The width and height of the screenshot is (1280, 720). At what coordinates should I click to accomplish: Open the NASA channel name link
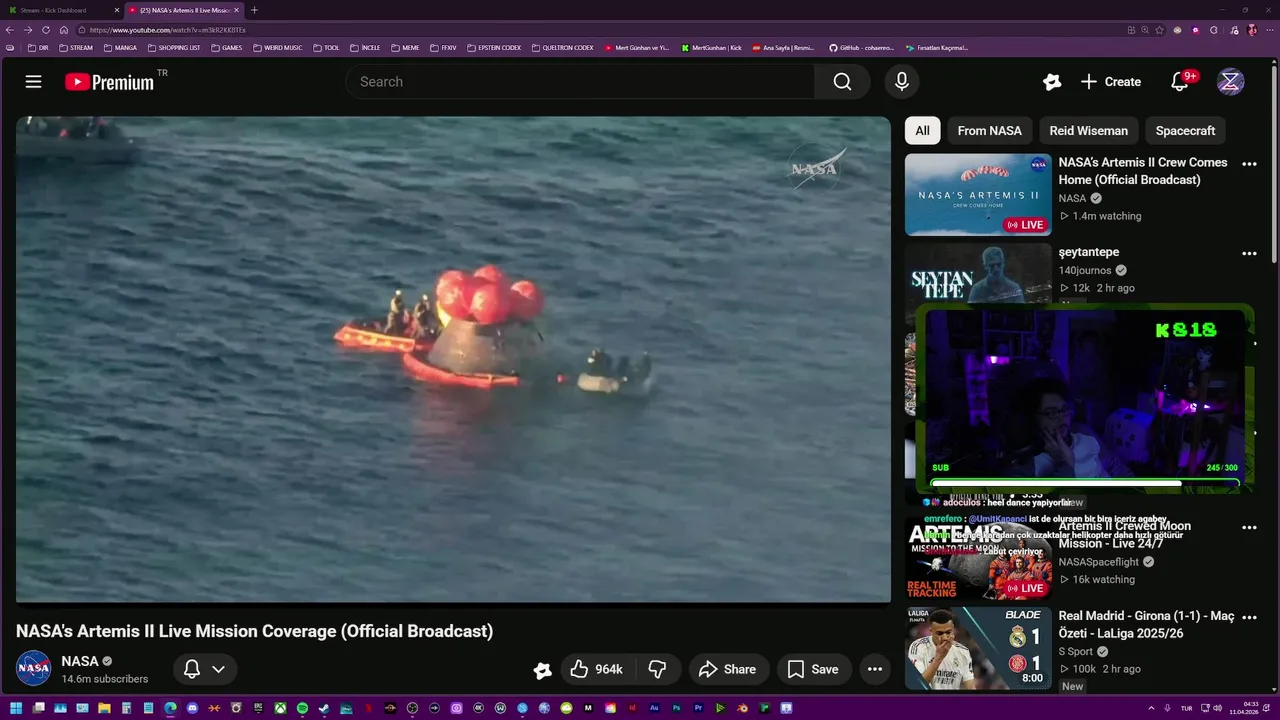[x=80, y=661]
